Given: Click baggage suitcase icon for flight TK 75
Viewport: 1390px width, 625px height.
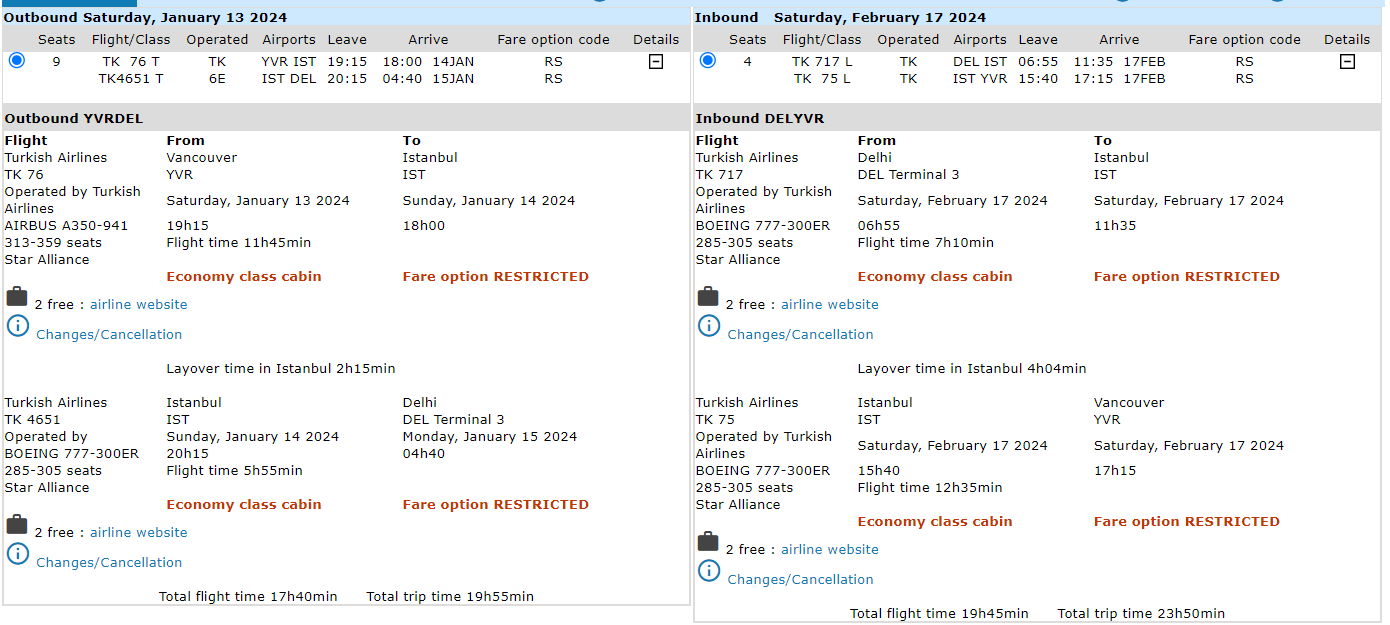Looking at the screenshot, I should click(x=708, y=542).
